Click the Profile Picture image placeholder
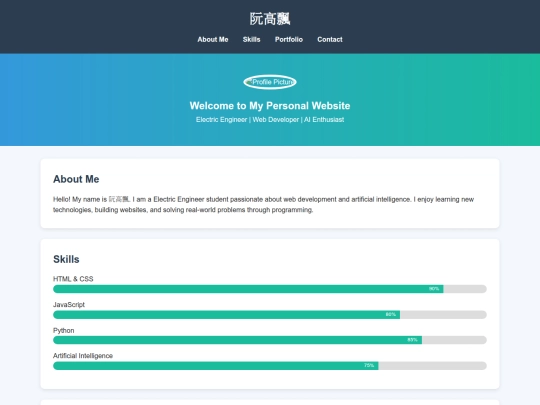The width and height of the screenshot is (540, 405). [x=270, y=82]
